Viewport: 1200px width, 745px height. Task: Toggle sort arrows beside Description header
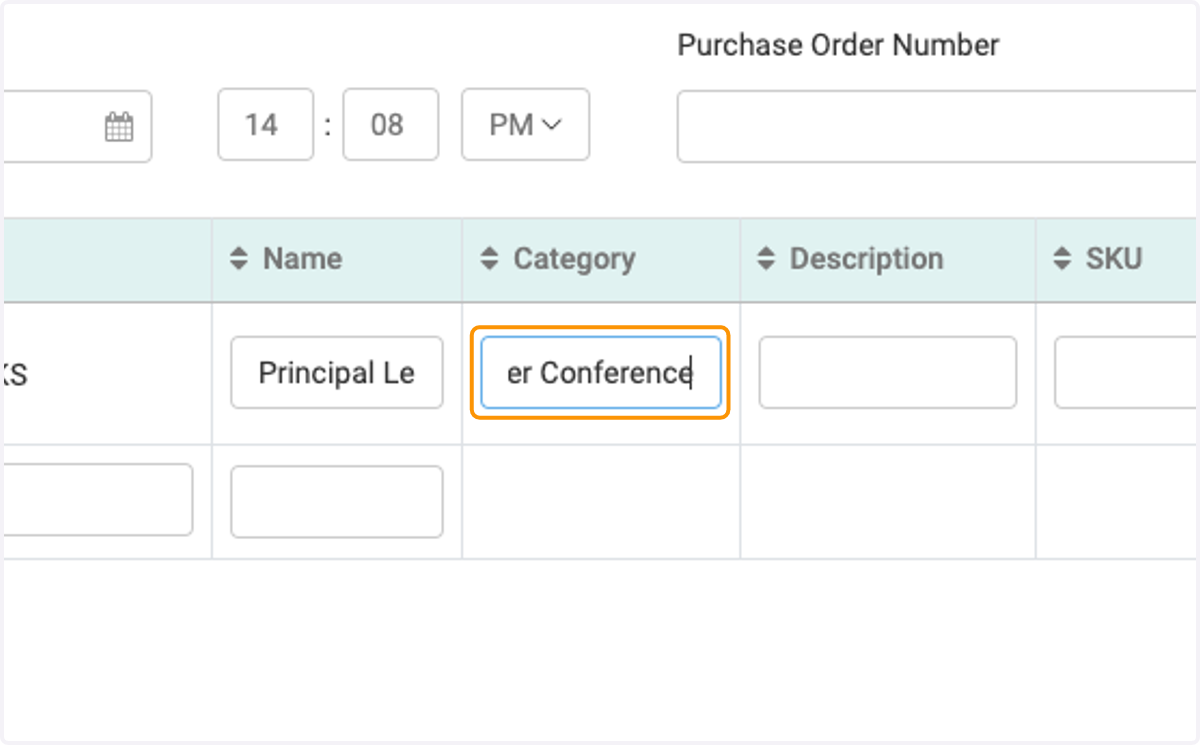point(765,259)
